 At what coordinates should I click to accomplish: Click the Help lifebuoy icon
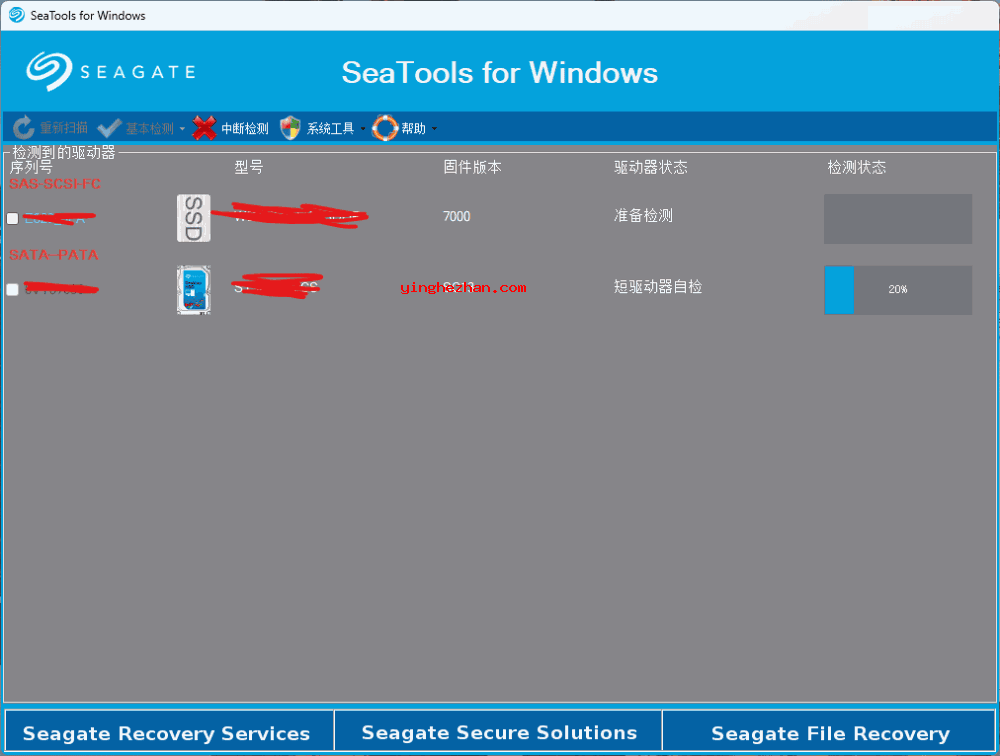[x=385, y=128]
